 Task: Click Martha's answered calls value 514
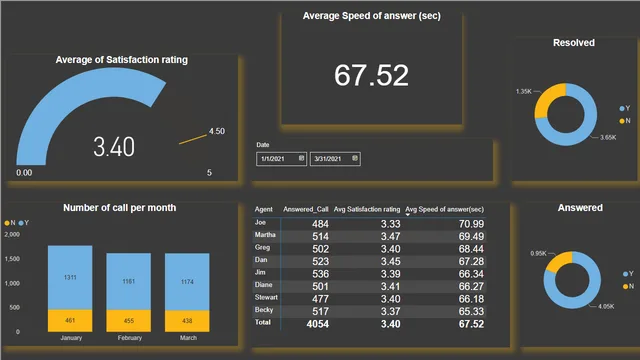pos(320,236)
